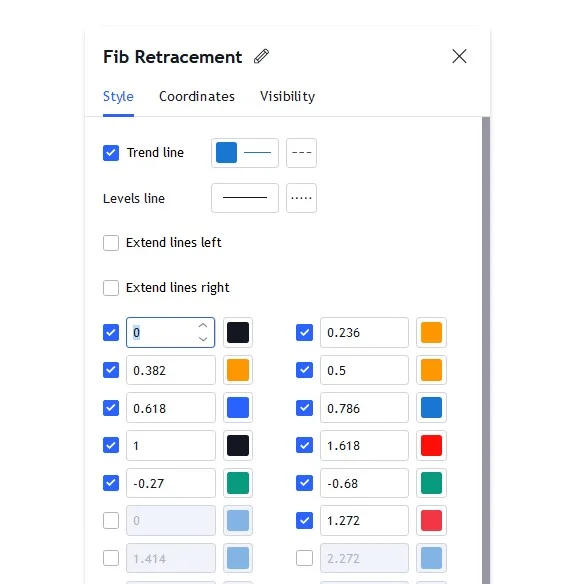Viewport: 585px width, 584px height.
Task: Click the 0.786 level value field
Action: pyautogui.click(x=364, y=408)
